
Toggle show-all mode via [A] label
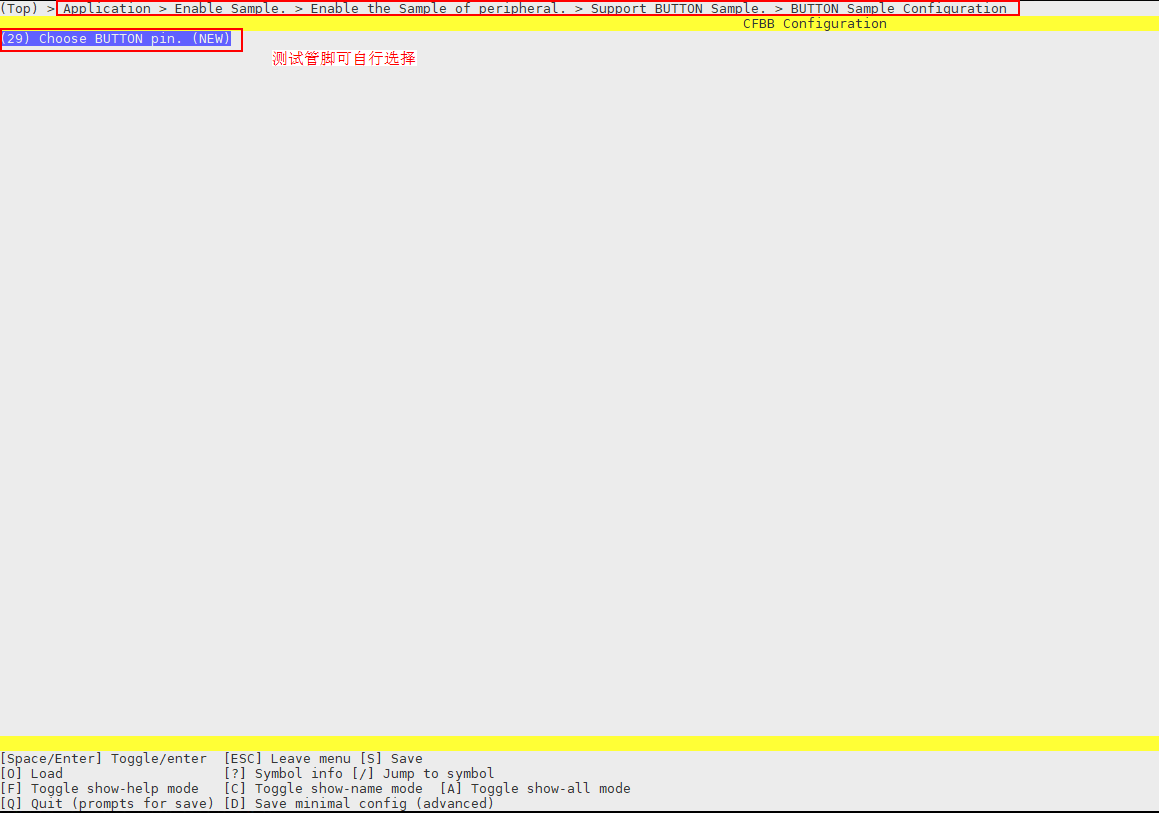point(535,789)
